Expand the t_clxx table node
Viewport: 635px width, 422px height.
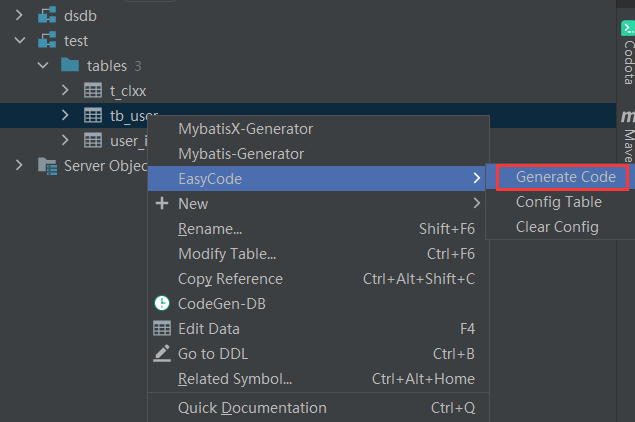coord(65,90)
